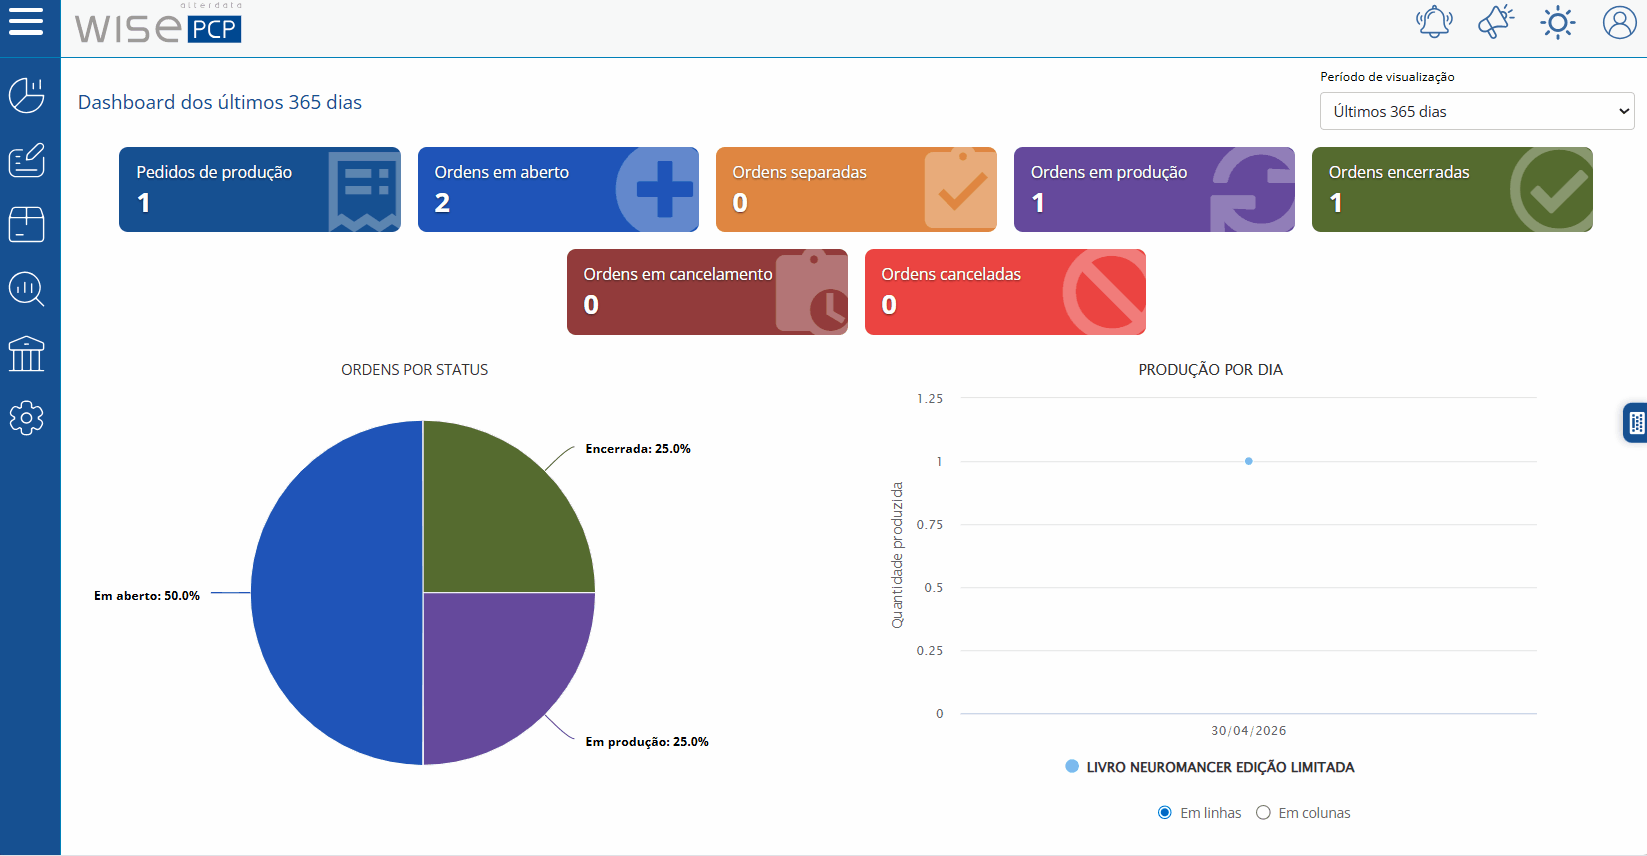Image resolution: width=1647 pixels, height=856 pixels.
Task: Open the edit note sidebar icon
Action: tap(27, 160)
